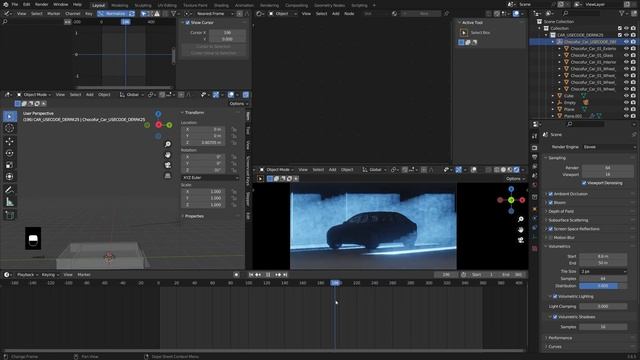Click the Render samples field
This screenshot has height=360, width=640.
tap(607, 168)
